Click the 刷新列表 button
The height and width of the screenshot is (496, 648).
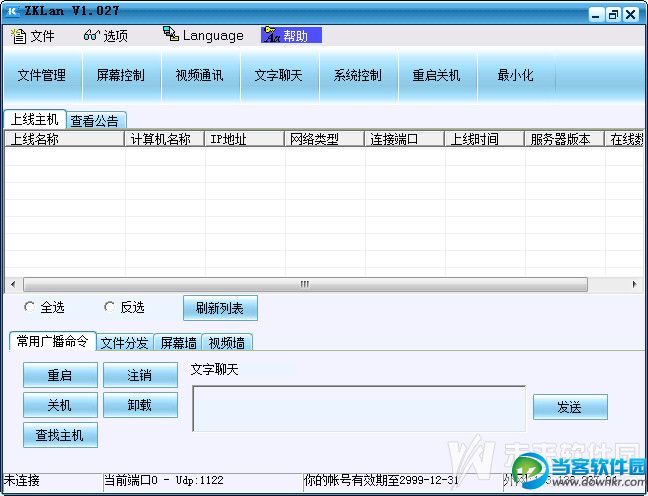click(220, 308)
